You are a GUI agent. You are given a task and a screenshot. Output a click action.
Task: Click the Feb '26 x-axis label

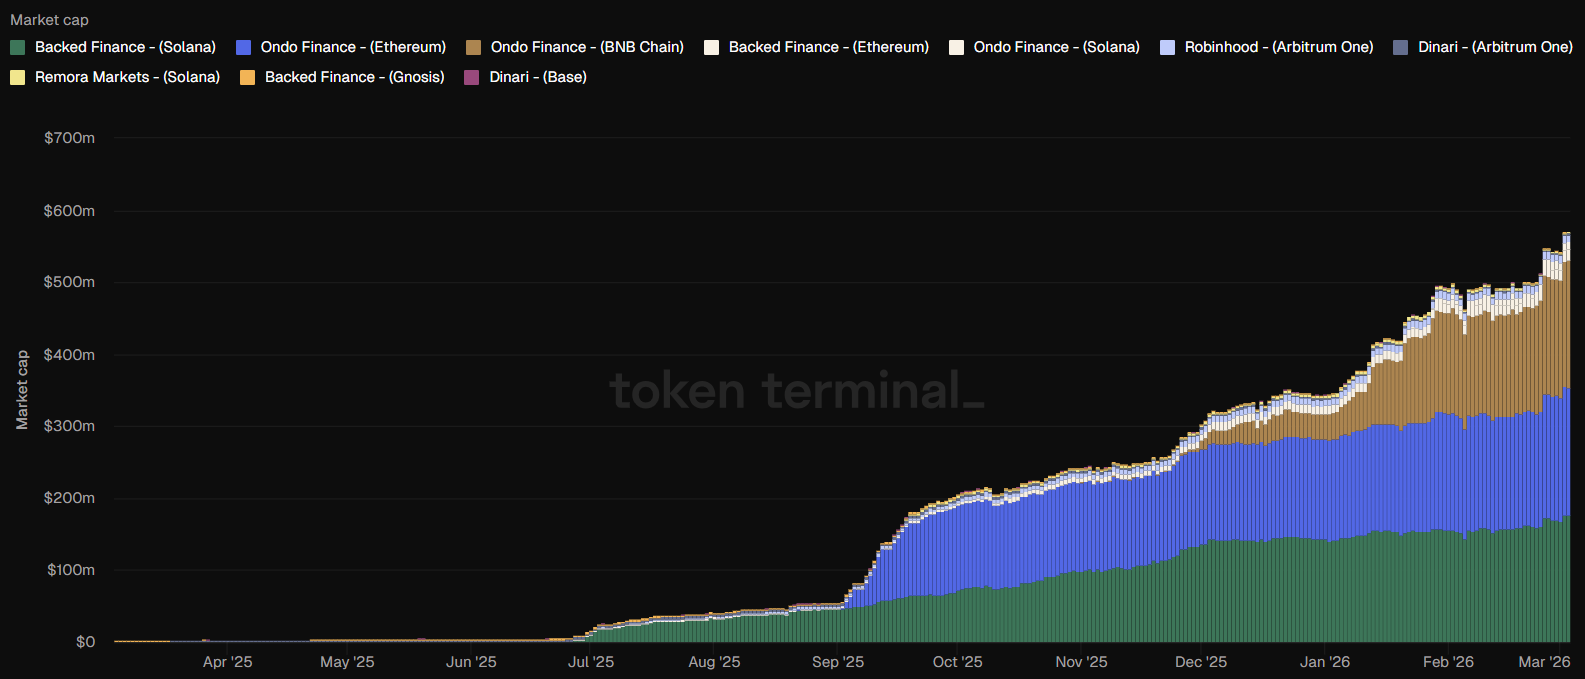click(x=1448, y=662)
